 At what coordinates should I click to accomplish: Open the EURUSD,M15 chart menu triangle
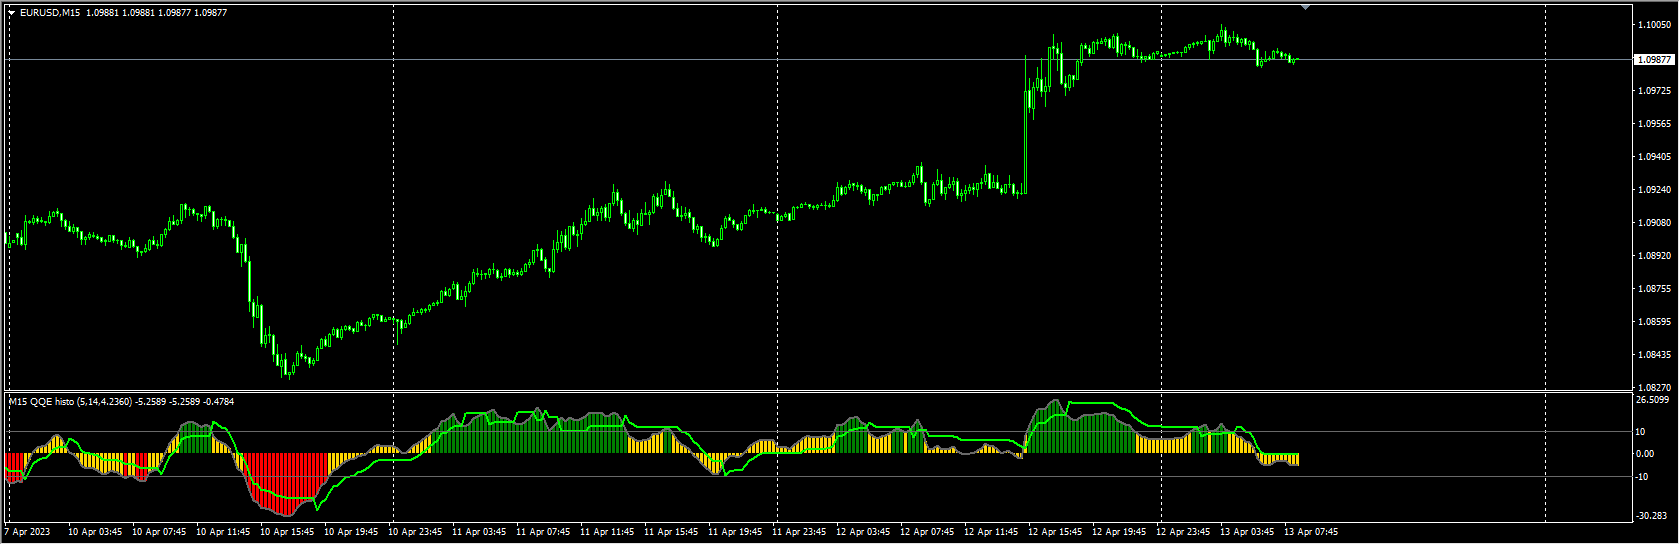point(11,13)
